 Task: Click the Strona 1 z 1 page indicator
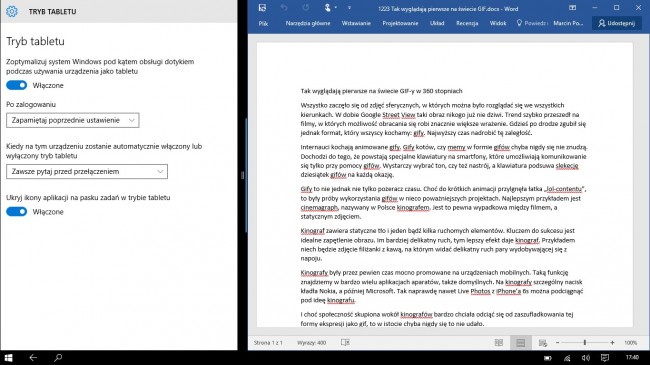tap(268, 343)
